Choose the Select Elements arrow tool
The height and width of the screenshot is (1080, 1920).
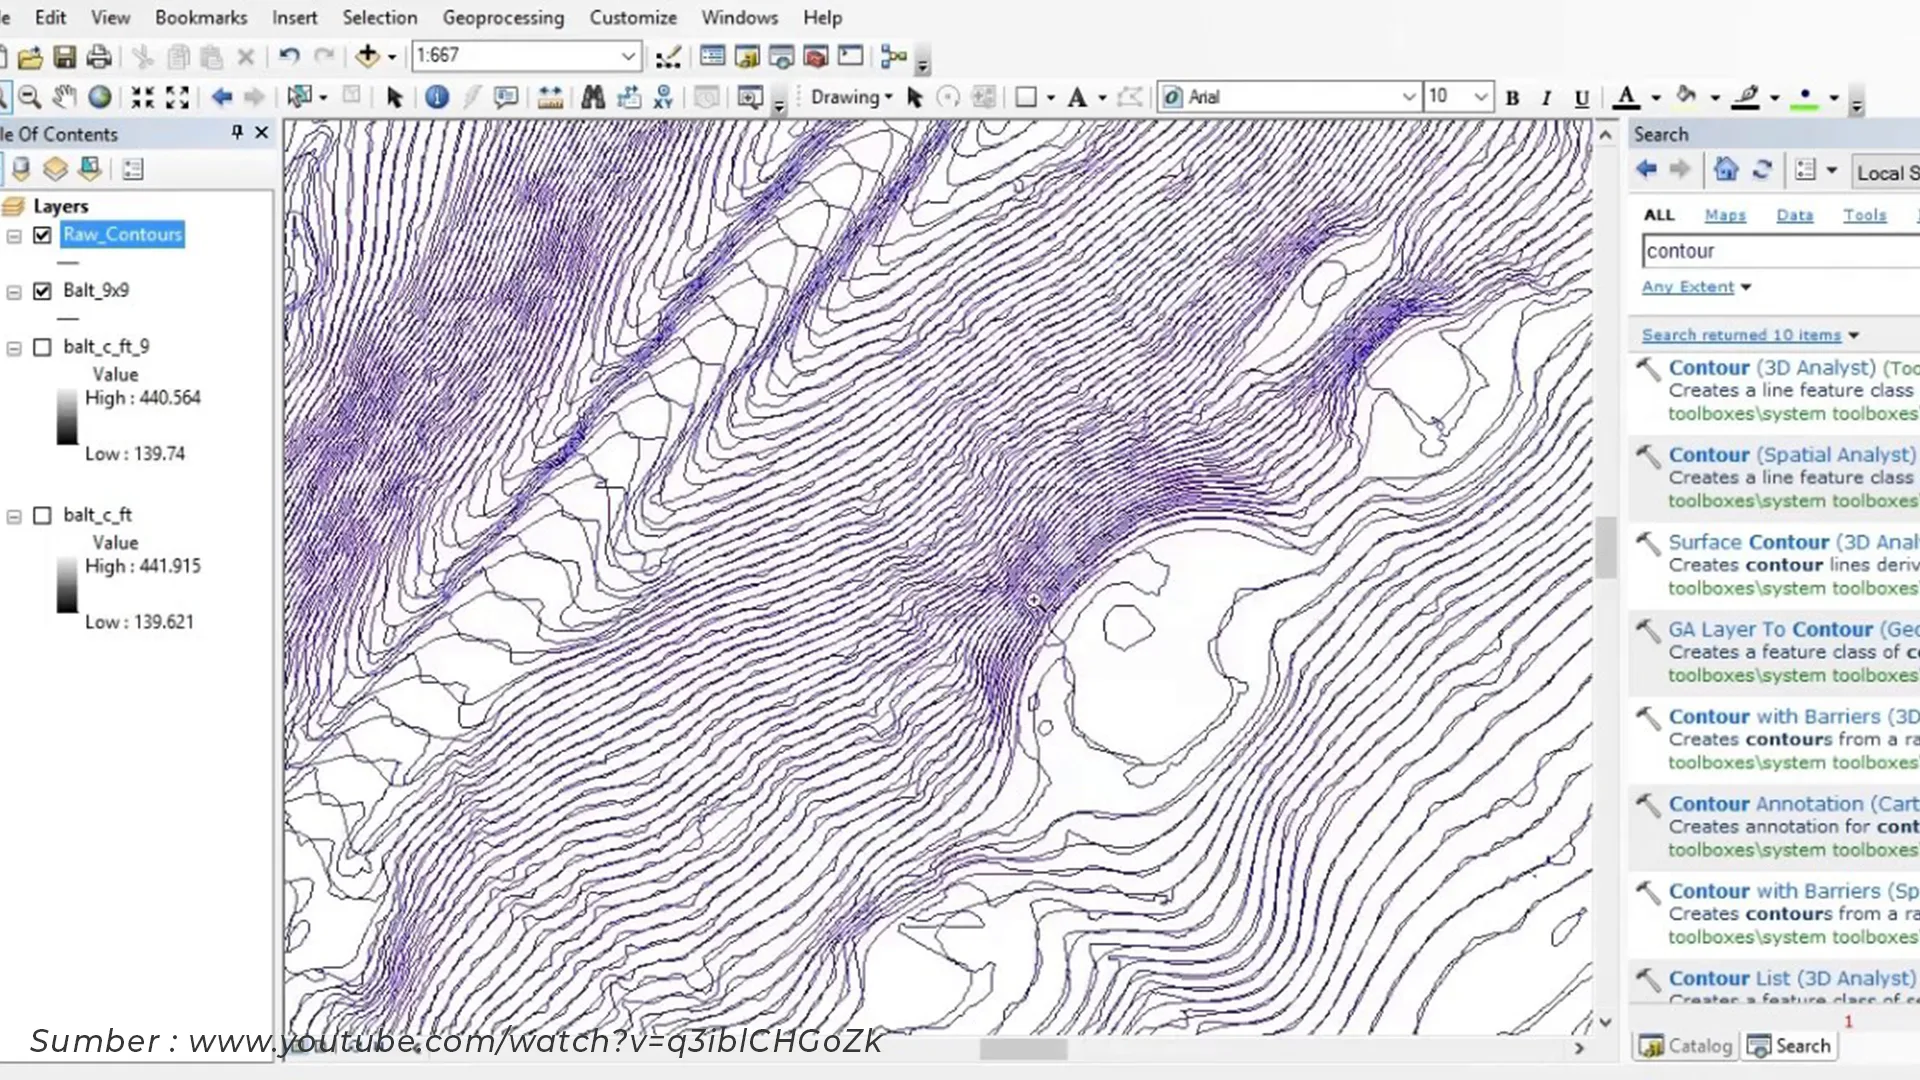pos(394,97)
